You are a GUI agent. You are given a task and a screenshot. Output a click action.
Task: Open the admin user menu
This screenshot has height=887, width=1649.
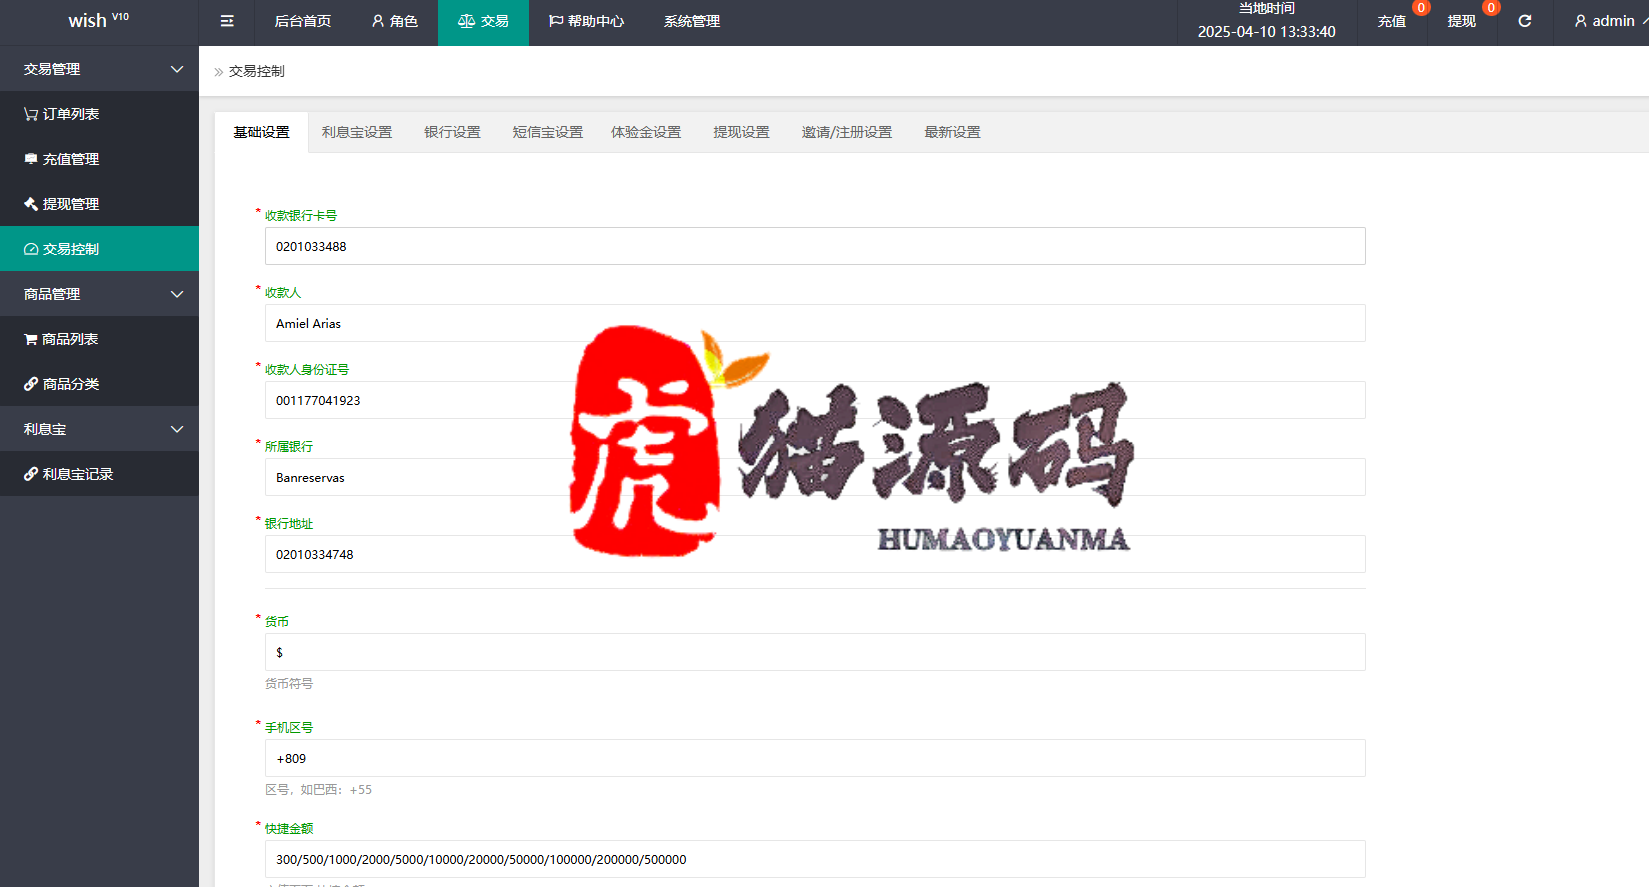(x=1605, y=21)
